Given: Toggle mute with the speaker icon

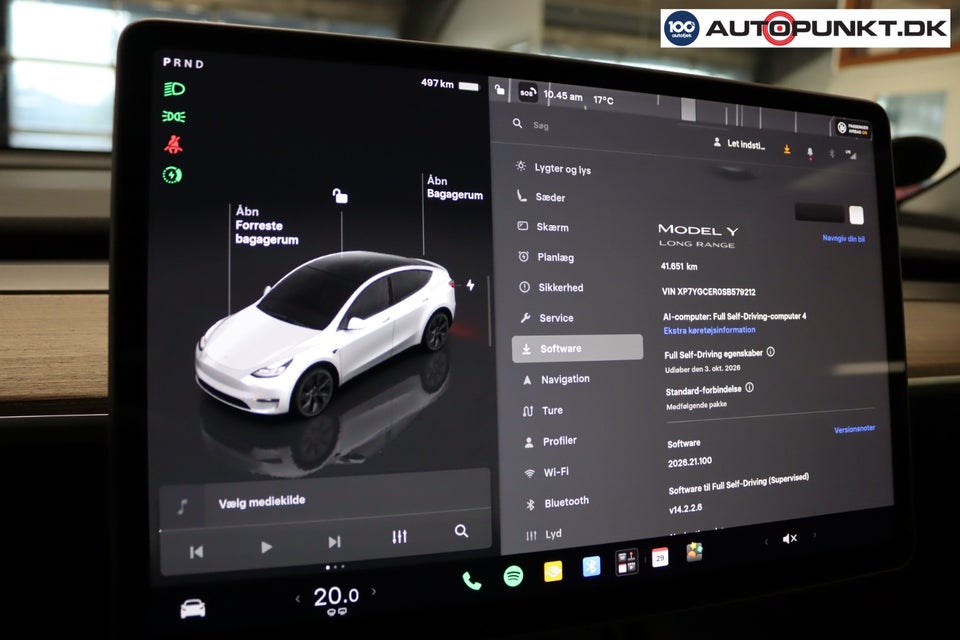Looking at the screenshot, I should (789, 538).
